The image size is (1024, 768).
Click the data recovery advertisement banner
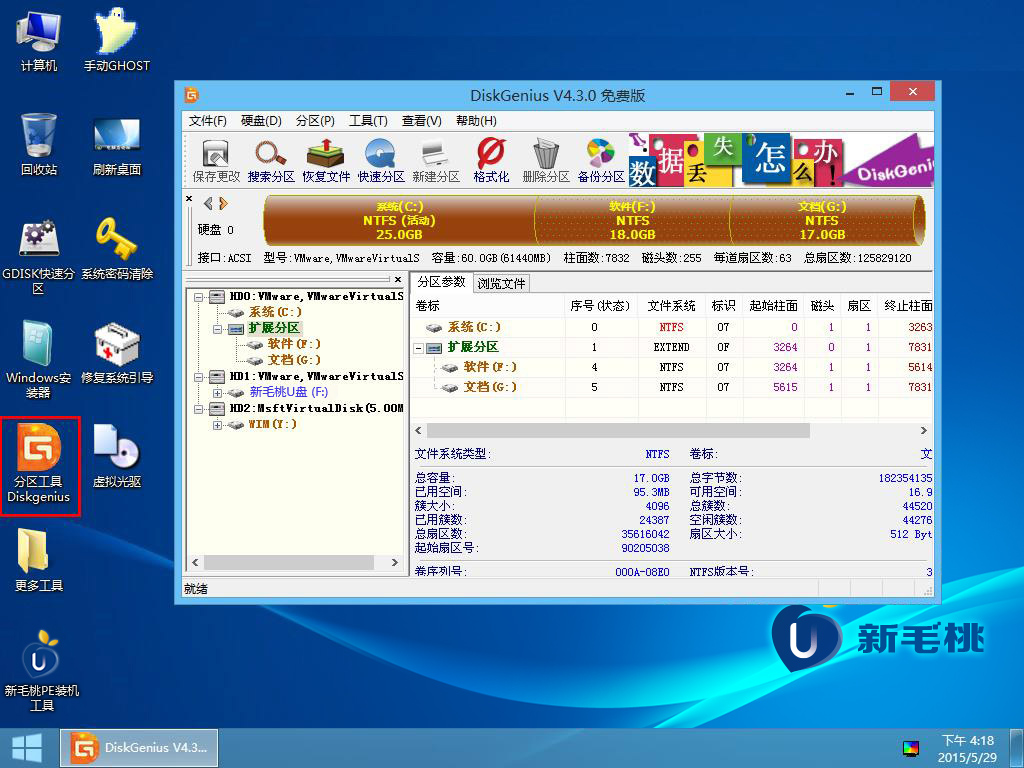click(781, 160)
